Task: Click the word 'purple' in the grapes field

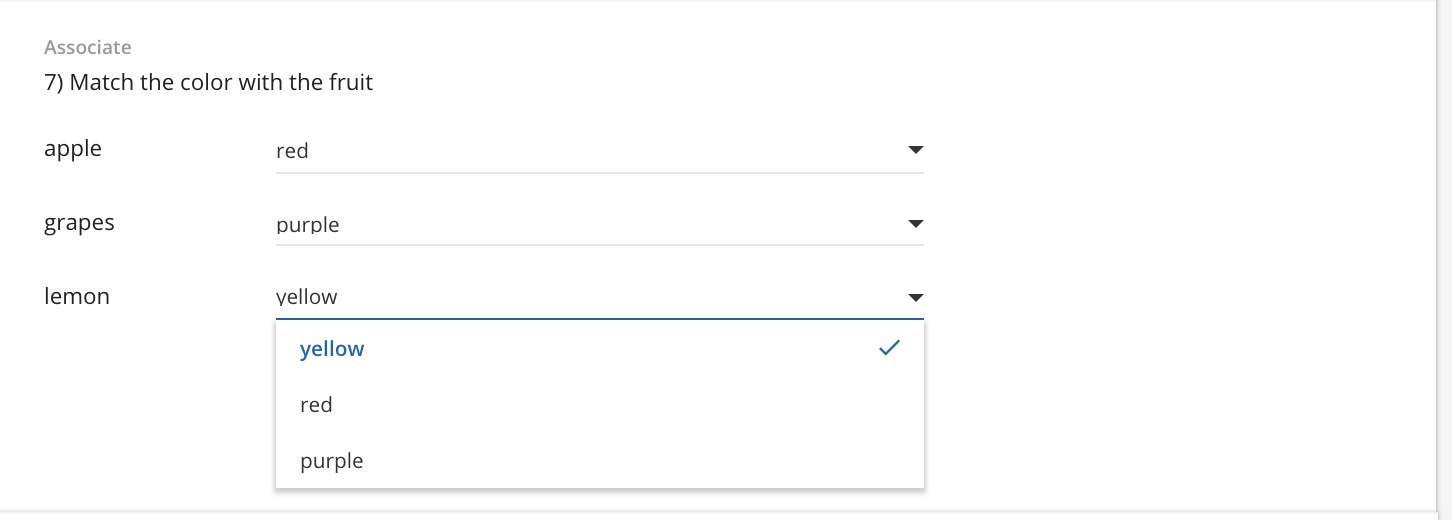Action: pyautogui.click(x=308, y=225)
